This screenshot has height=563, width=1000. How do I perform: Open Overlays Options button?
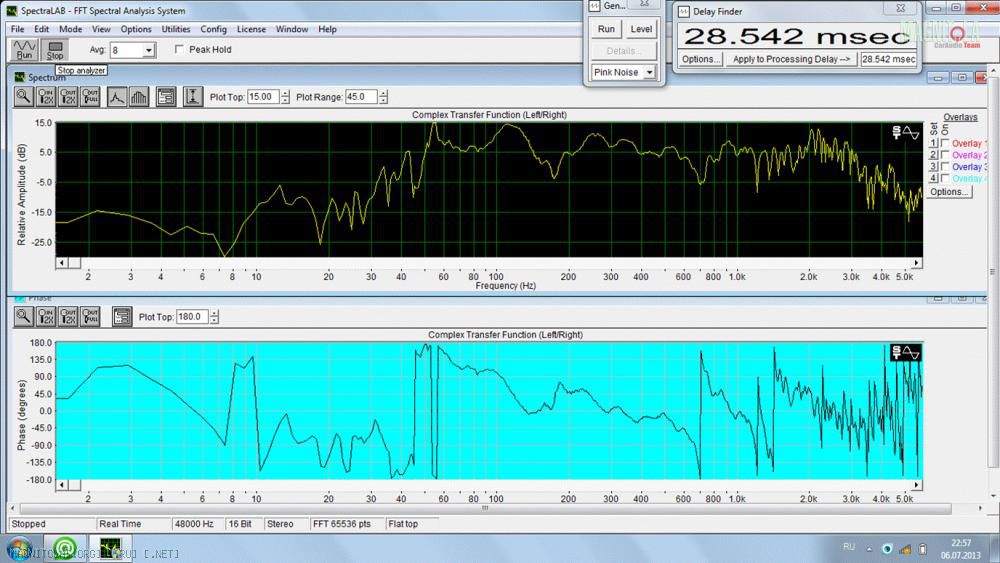[948, 192]
